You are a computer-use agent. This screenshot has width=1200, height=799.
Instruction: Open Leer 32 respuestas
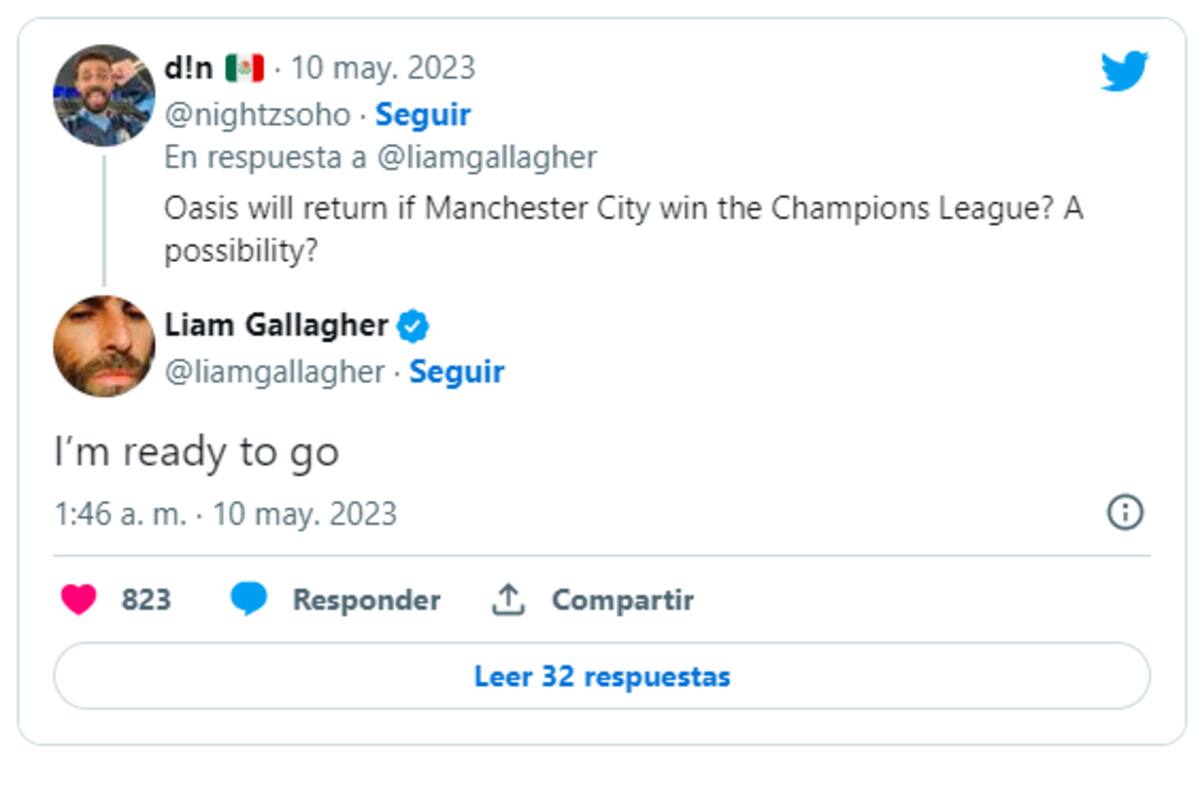pos(601,675)
